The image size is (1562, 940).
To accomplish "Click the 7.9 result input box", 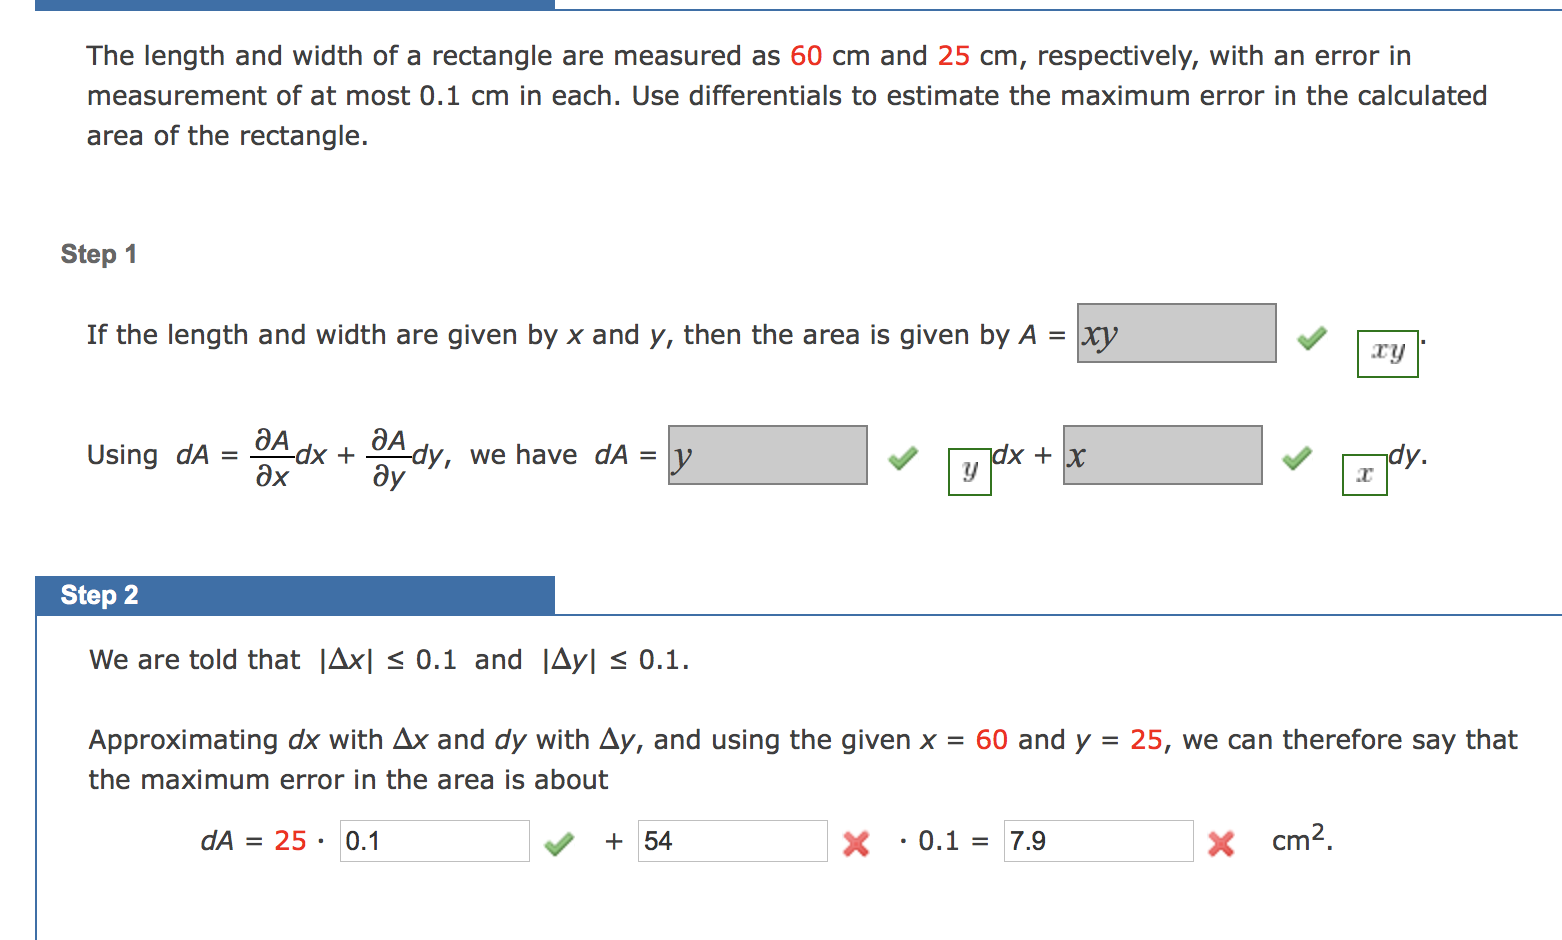I will 1098,841.
